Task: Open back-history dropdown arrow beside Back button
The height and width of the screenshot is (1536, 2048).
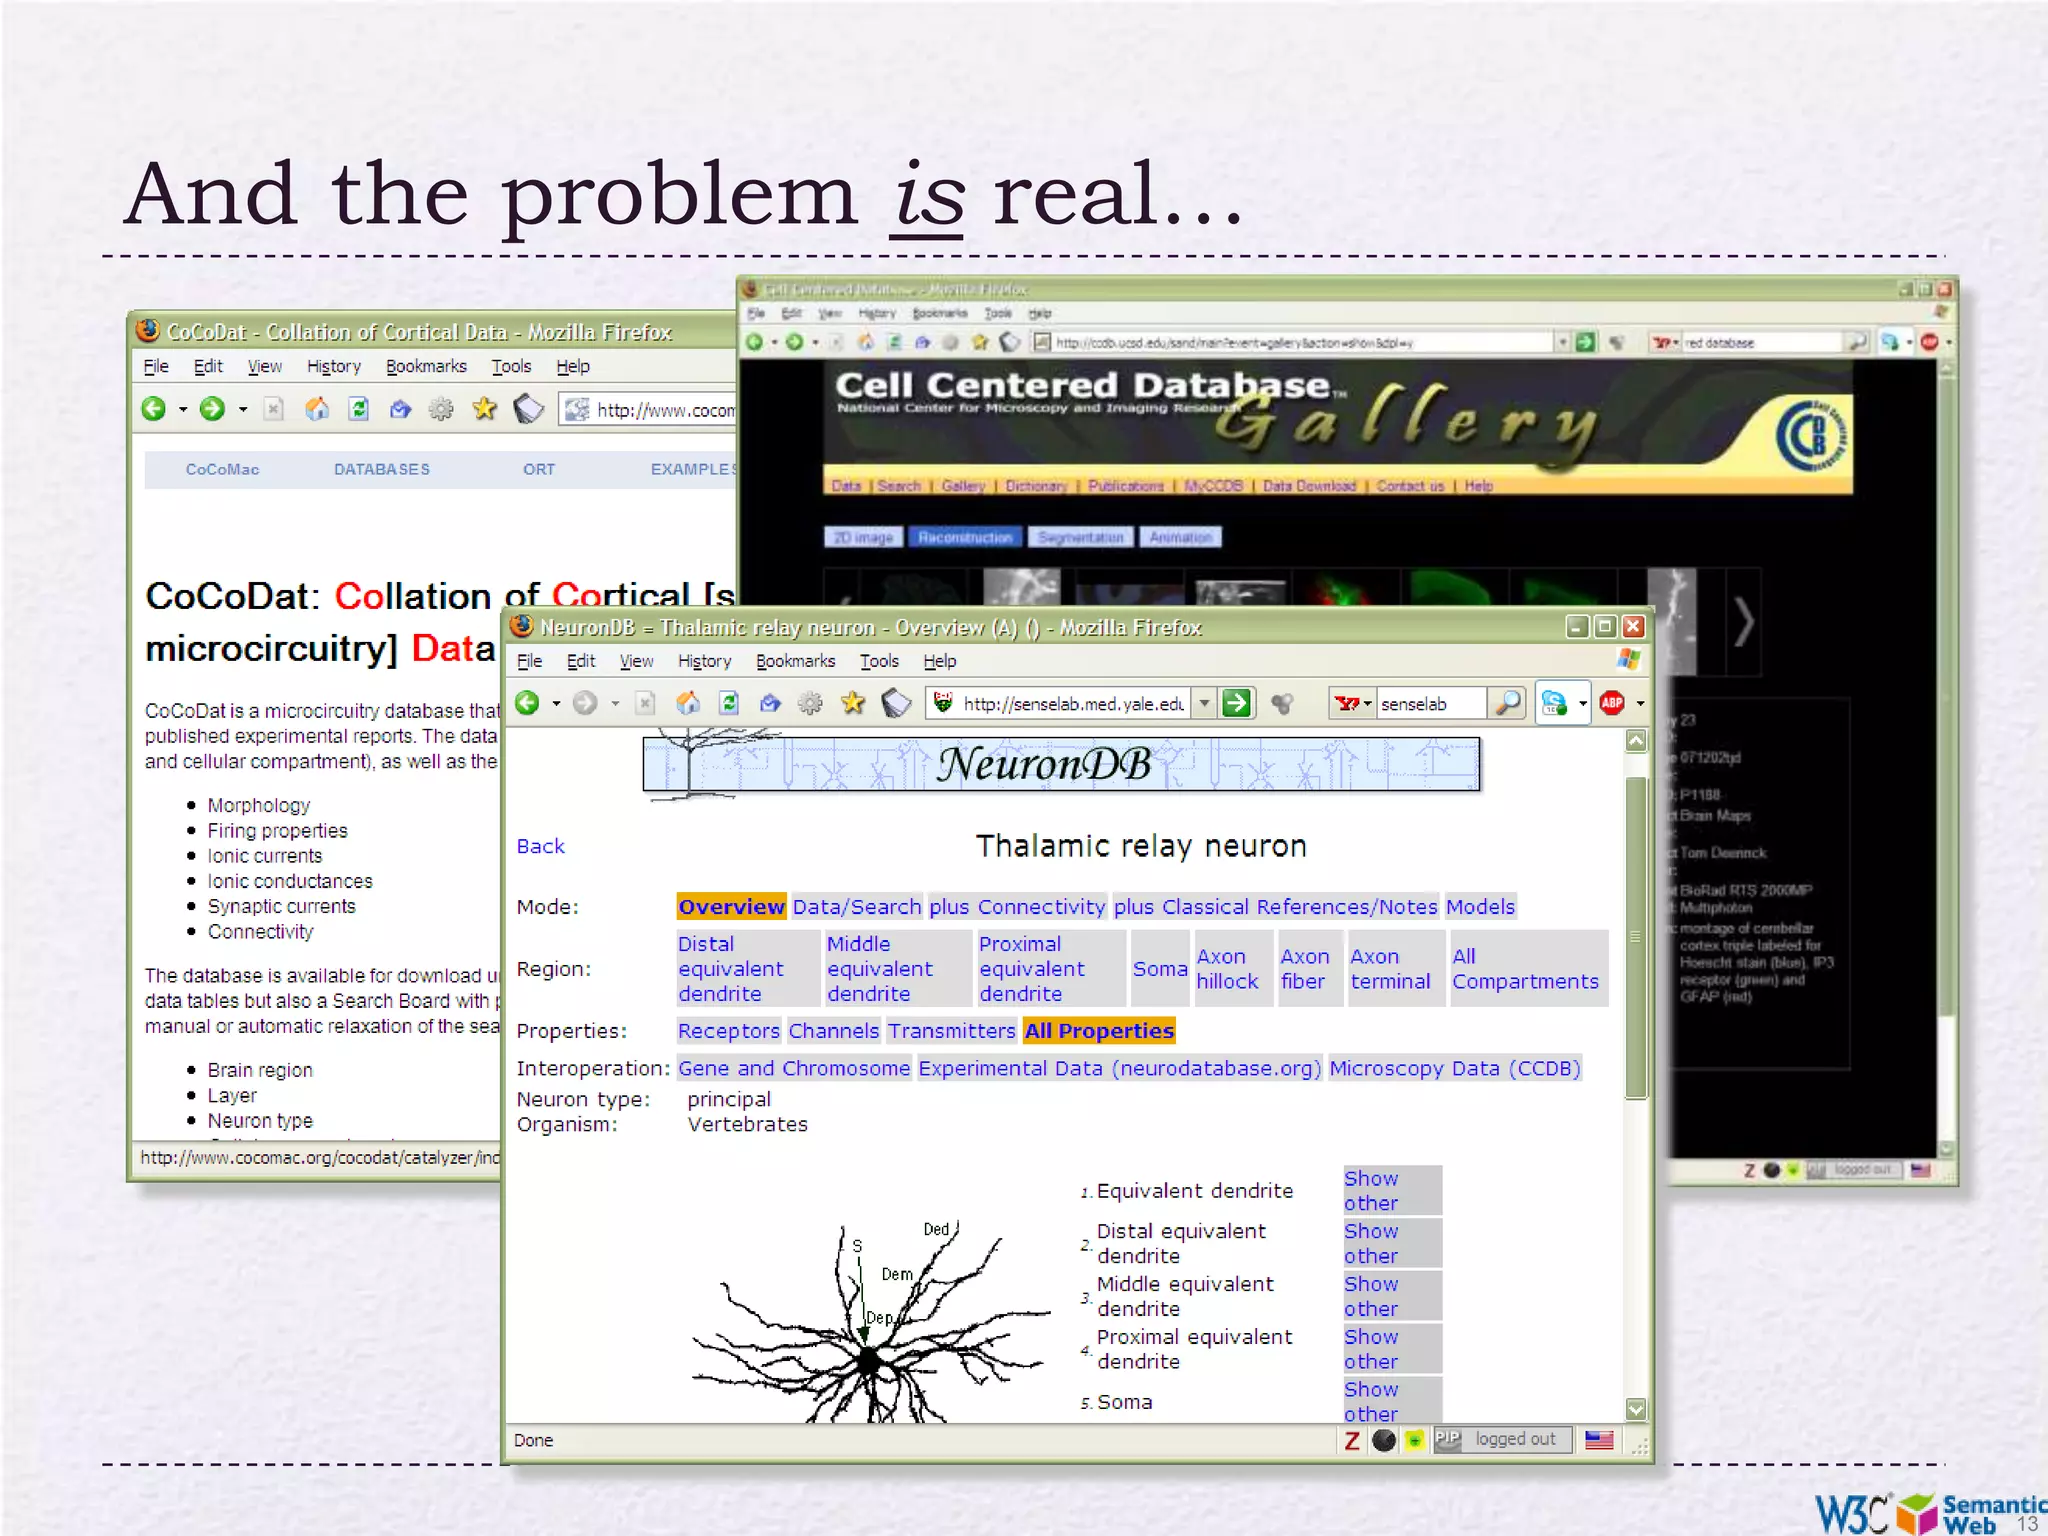Action: [x=556, y=703]
